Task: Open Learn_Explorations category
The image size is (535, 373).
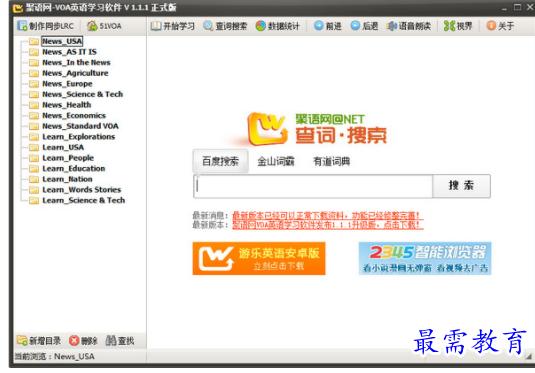Action: coord(78,137)
